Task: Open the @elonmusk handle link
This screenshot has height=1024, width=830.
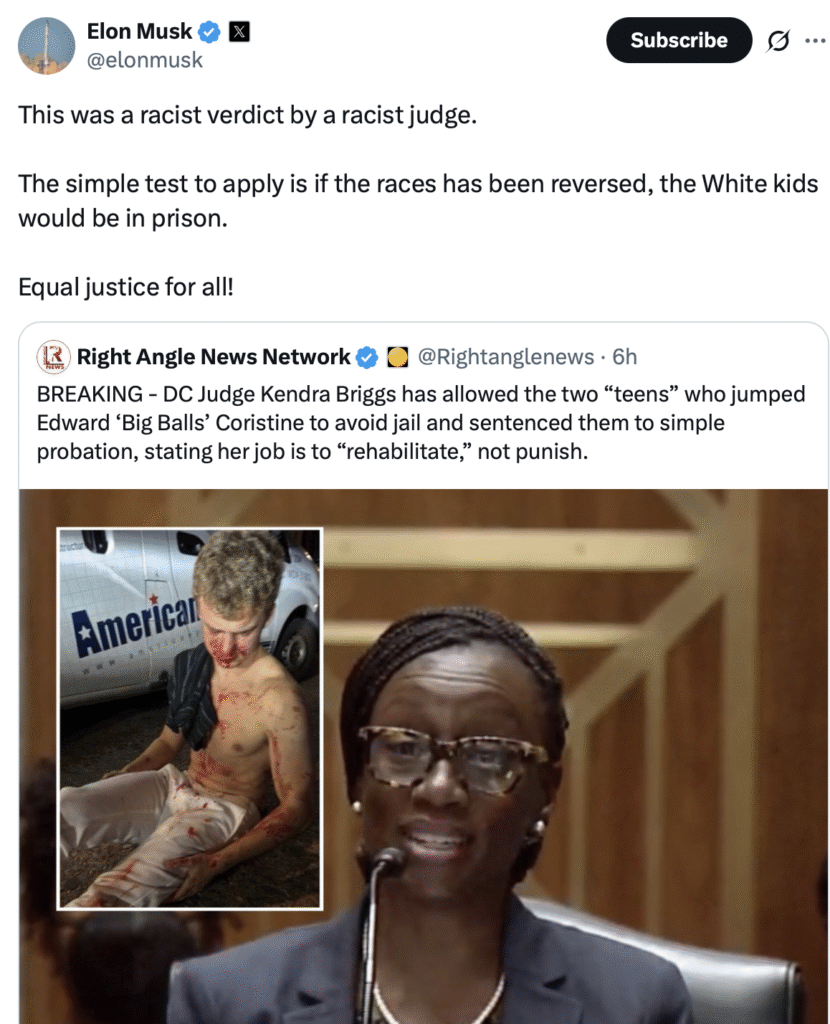Action: point(144,60)
